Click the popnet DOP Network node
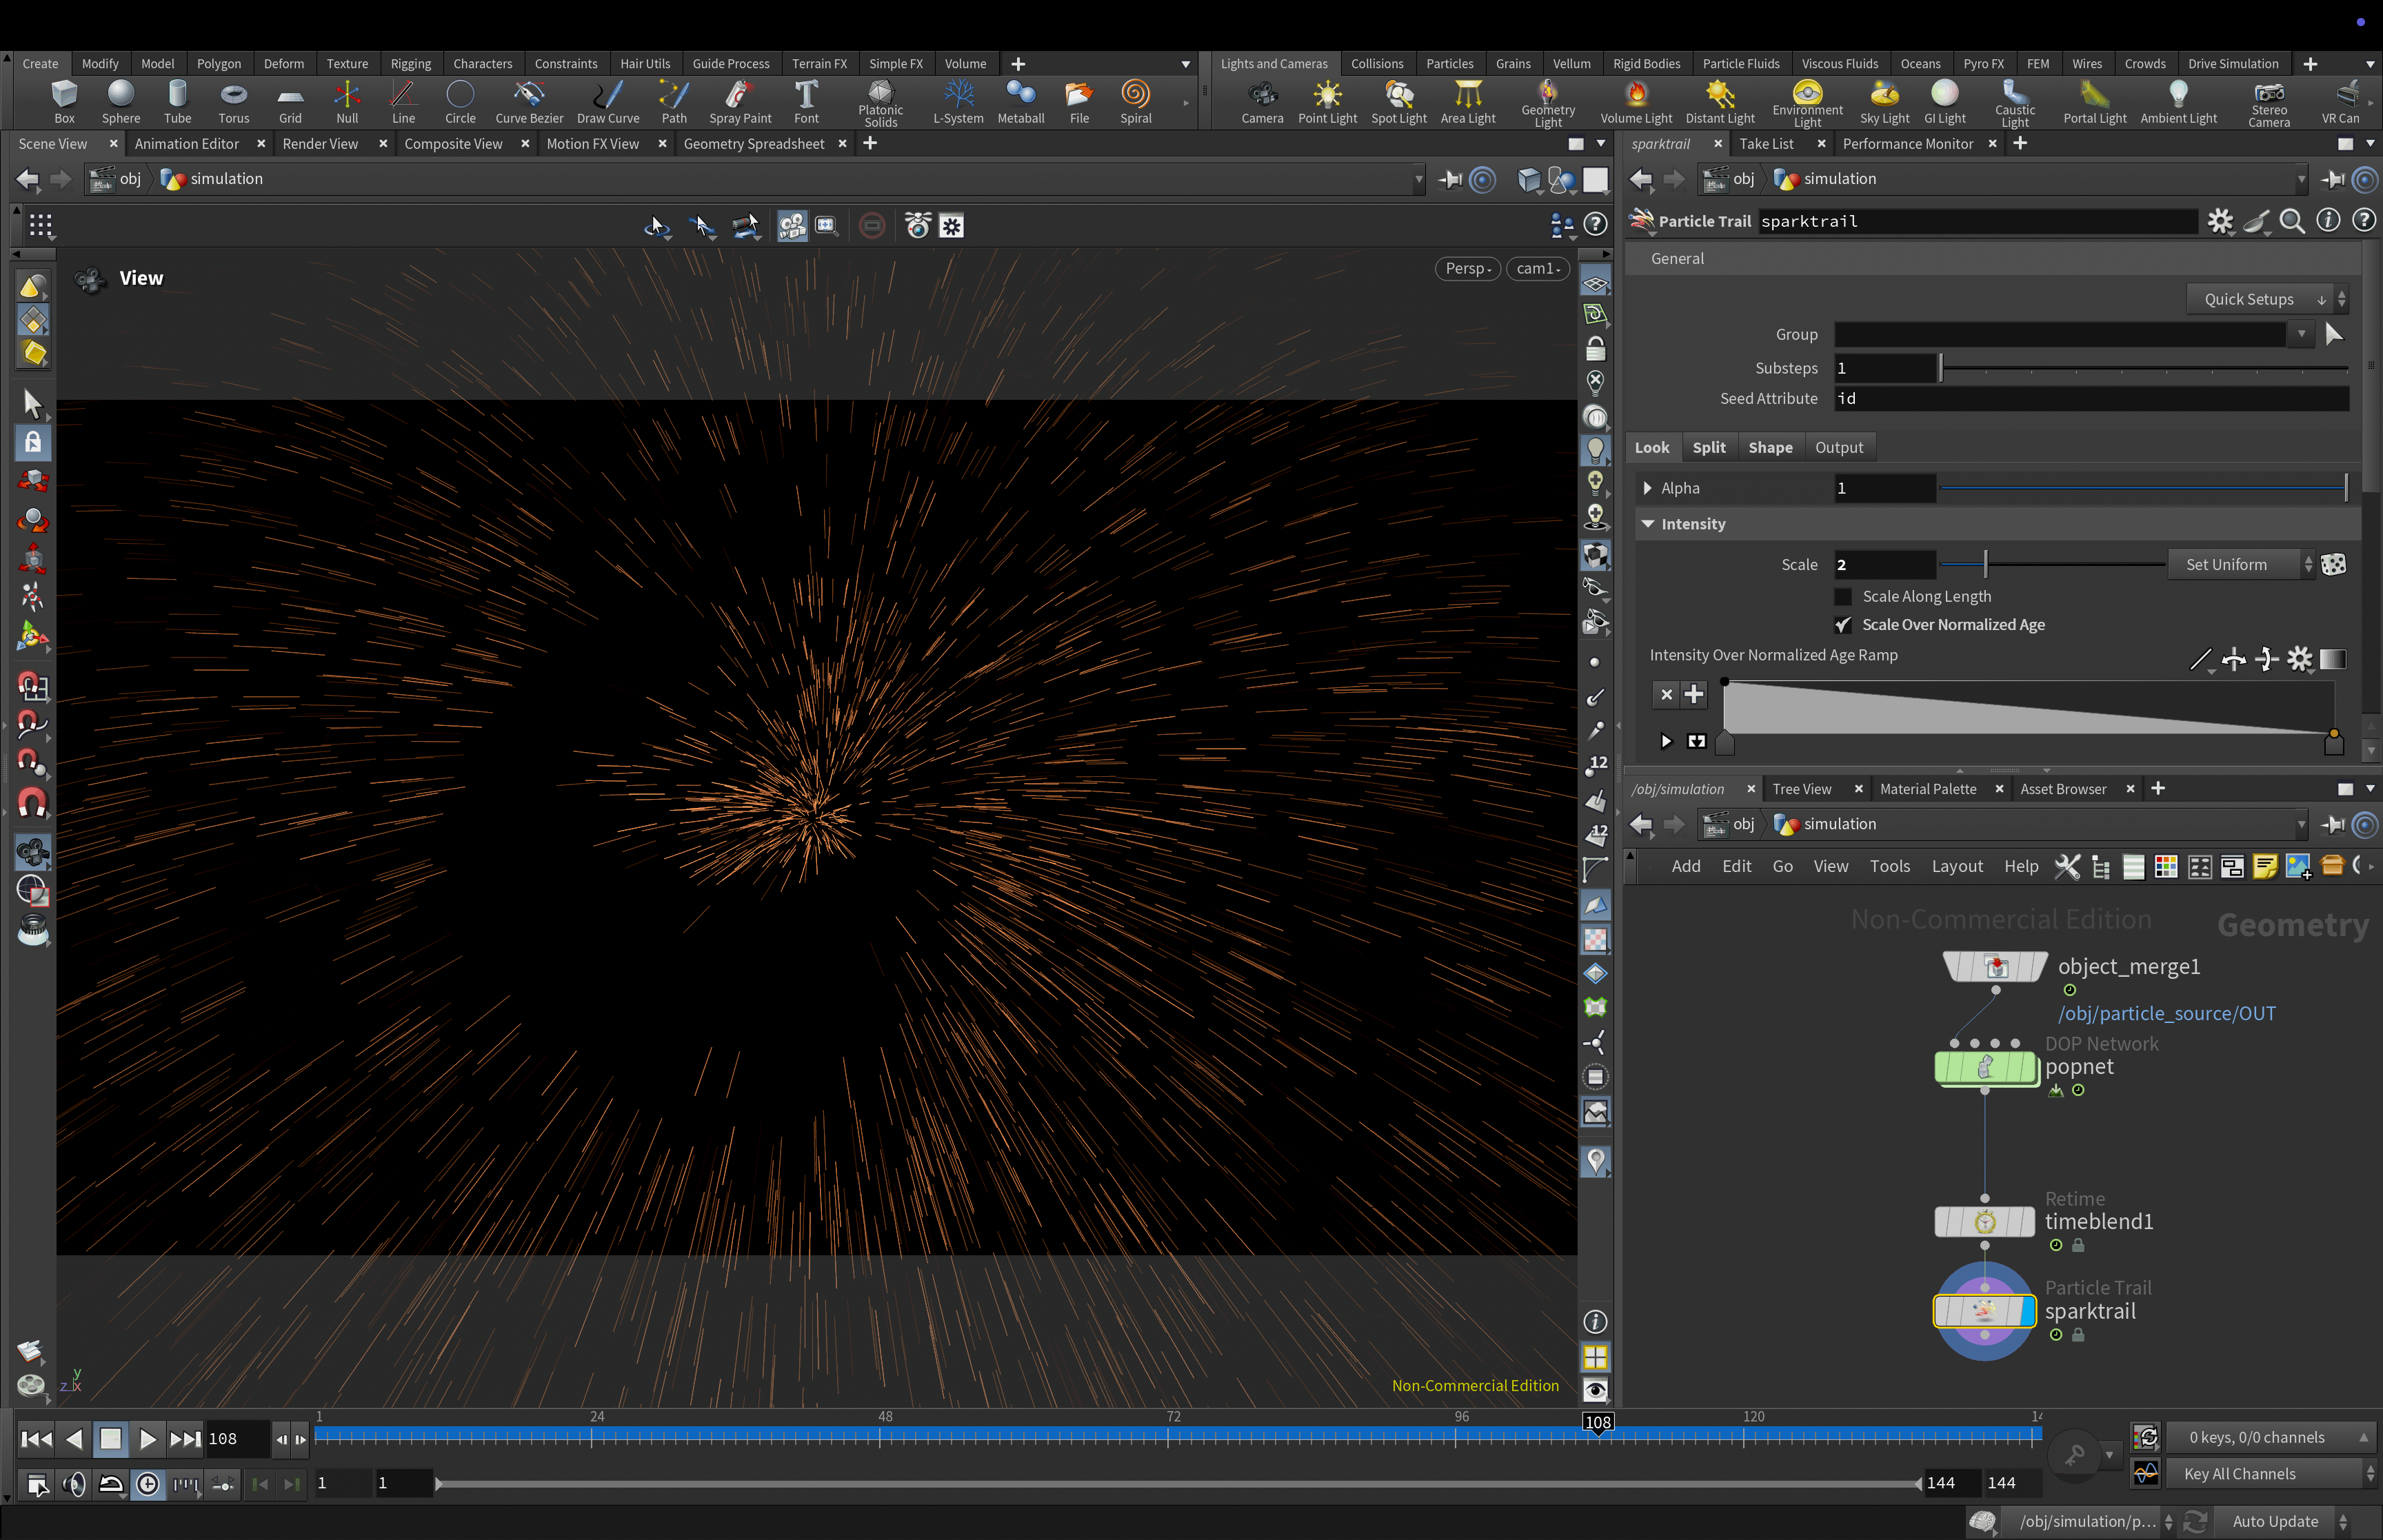 1986,1068
